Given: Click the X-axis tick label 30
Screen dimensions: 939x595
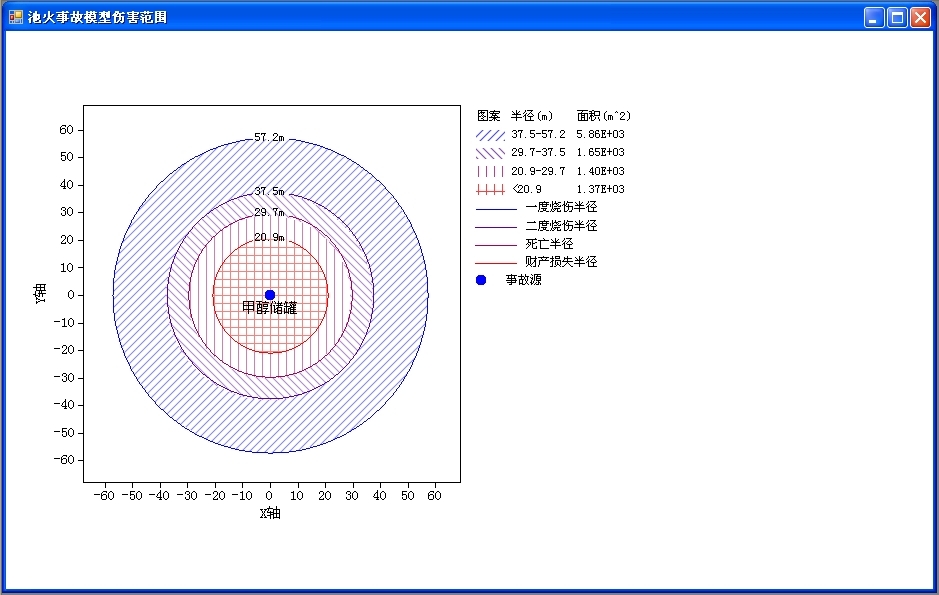Looking at the screenshot, I should (x=352, y=496).
